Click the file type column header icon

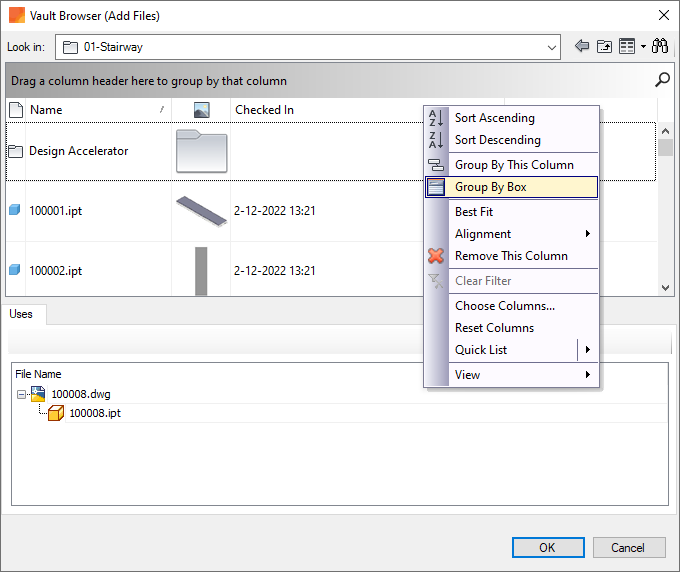(x=16, y=110)
